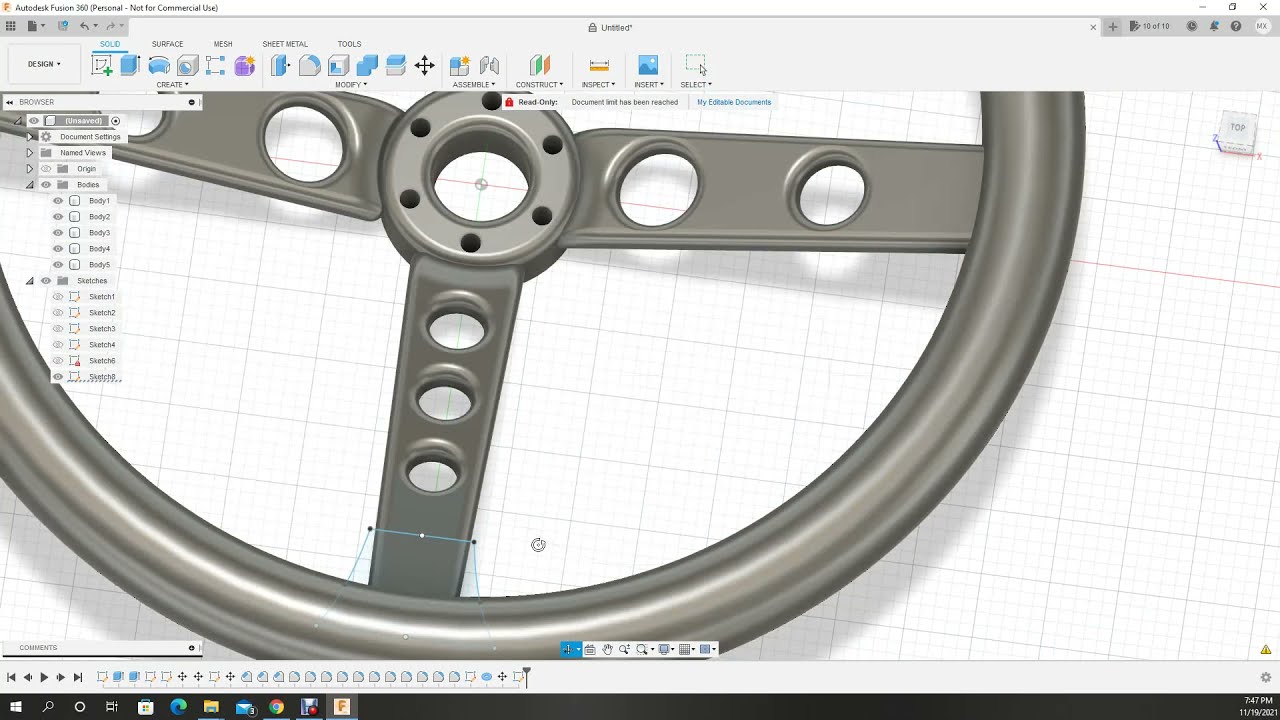Select the Shell tool
This screenshot has height=720, width=1280.
[x=338, y=65]
